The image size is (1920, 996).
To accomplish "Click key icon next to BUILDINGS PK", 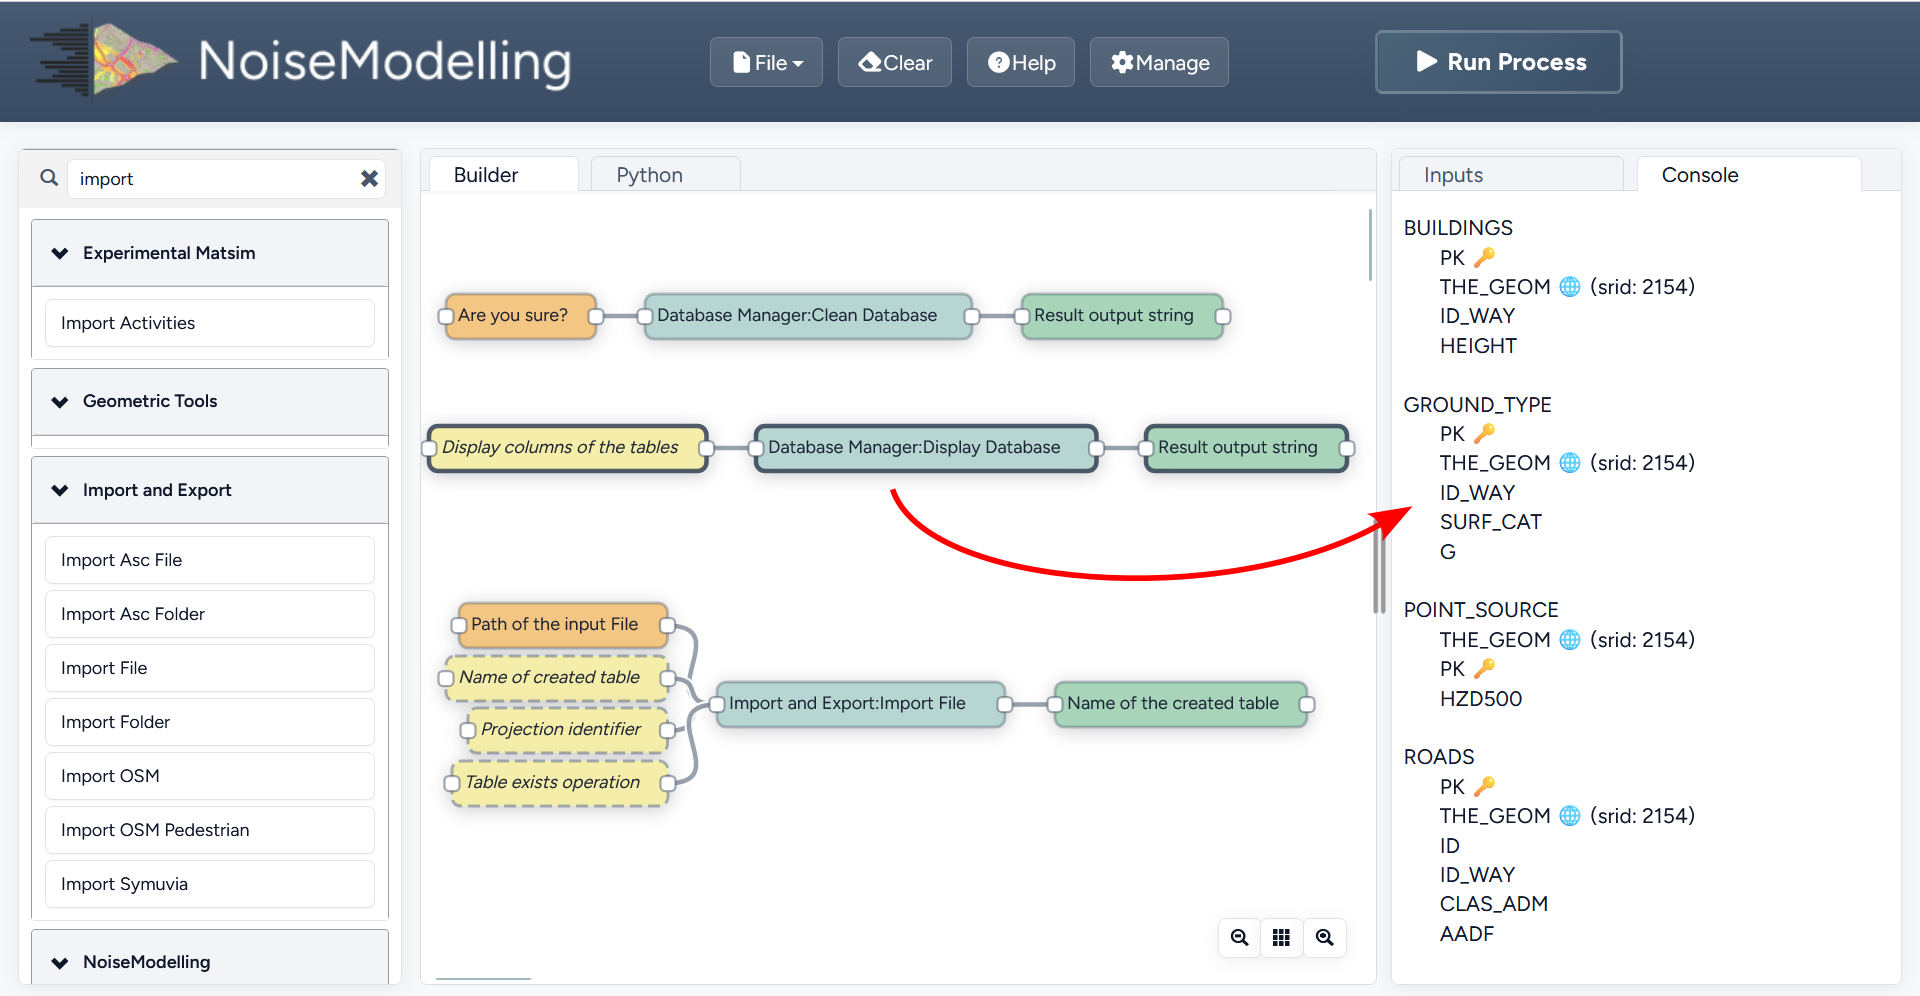I will [x=1485, y=257].
